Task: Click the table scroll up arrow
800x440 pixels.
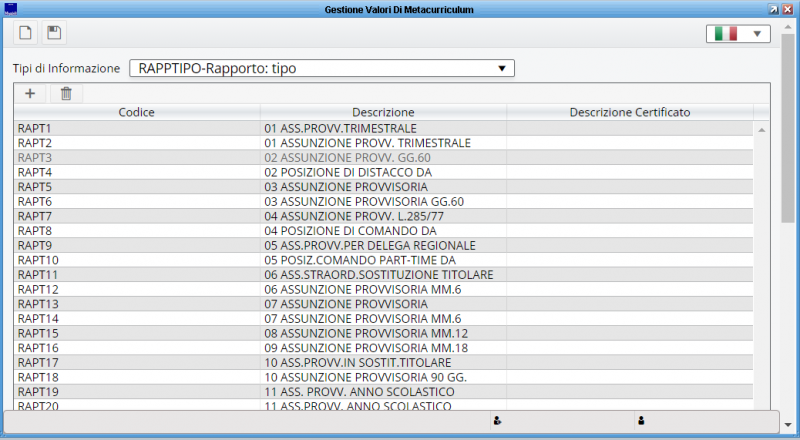Action: tap(761, 130)
